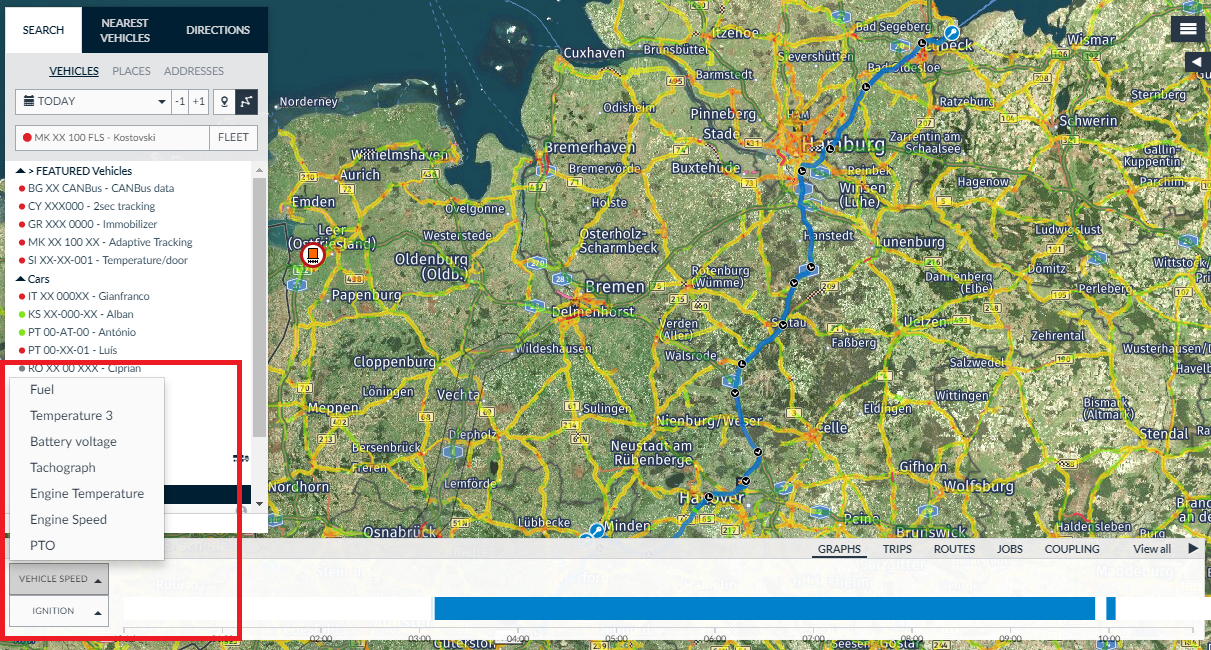Viewport: 1211px width, 650px height.
Task: Activate the route/track icon beside the pin icon
Action: 249,101
